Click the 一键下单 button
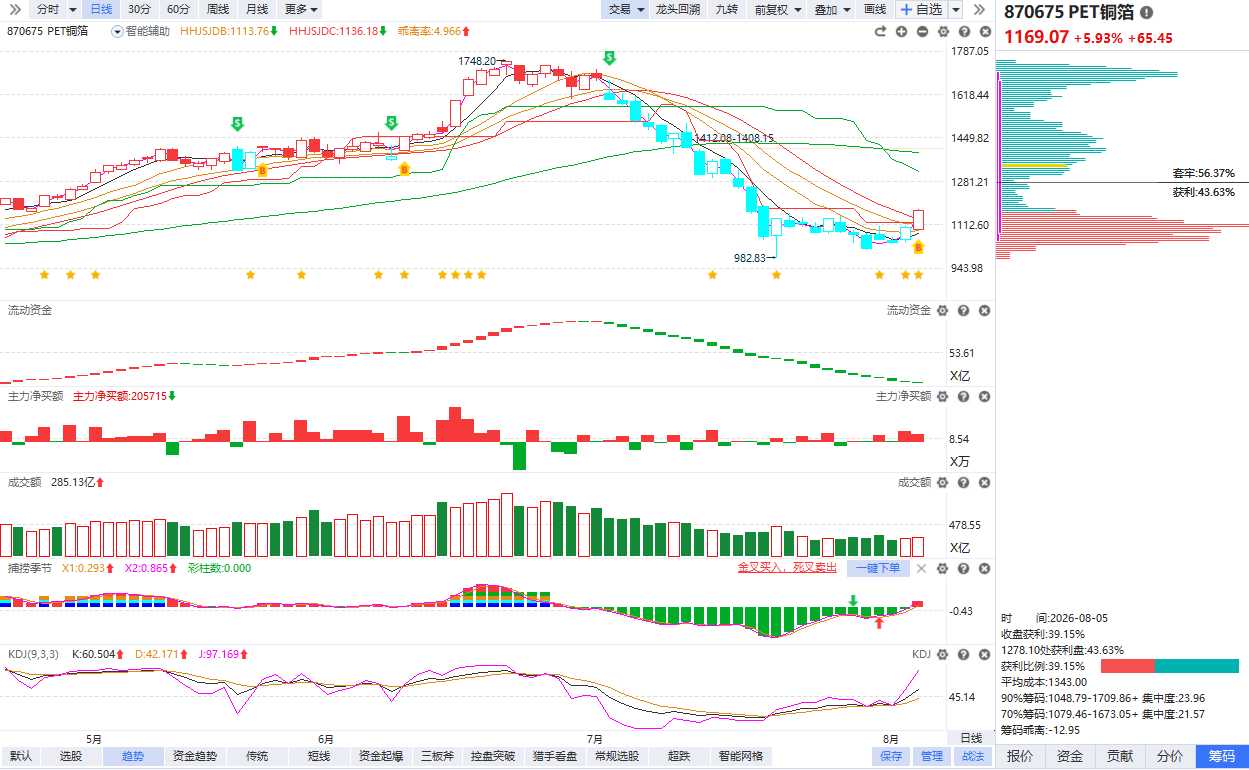 tap(878, 568)
